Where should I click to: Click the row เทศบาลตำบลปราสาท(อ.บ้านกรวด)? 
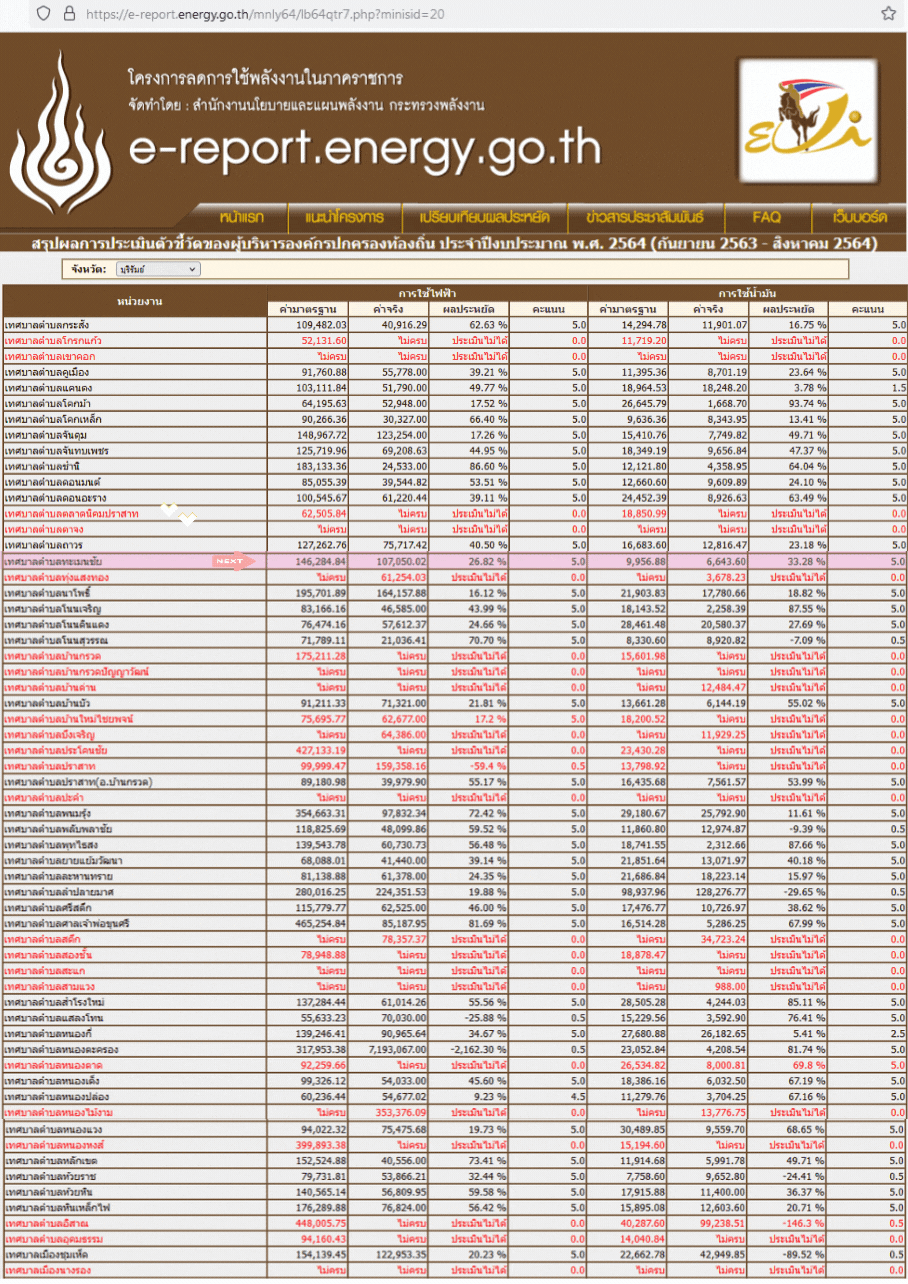454,782
